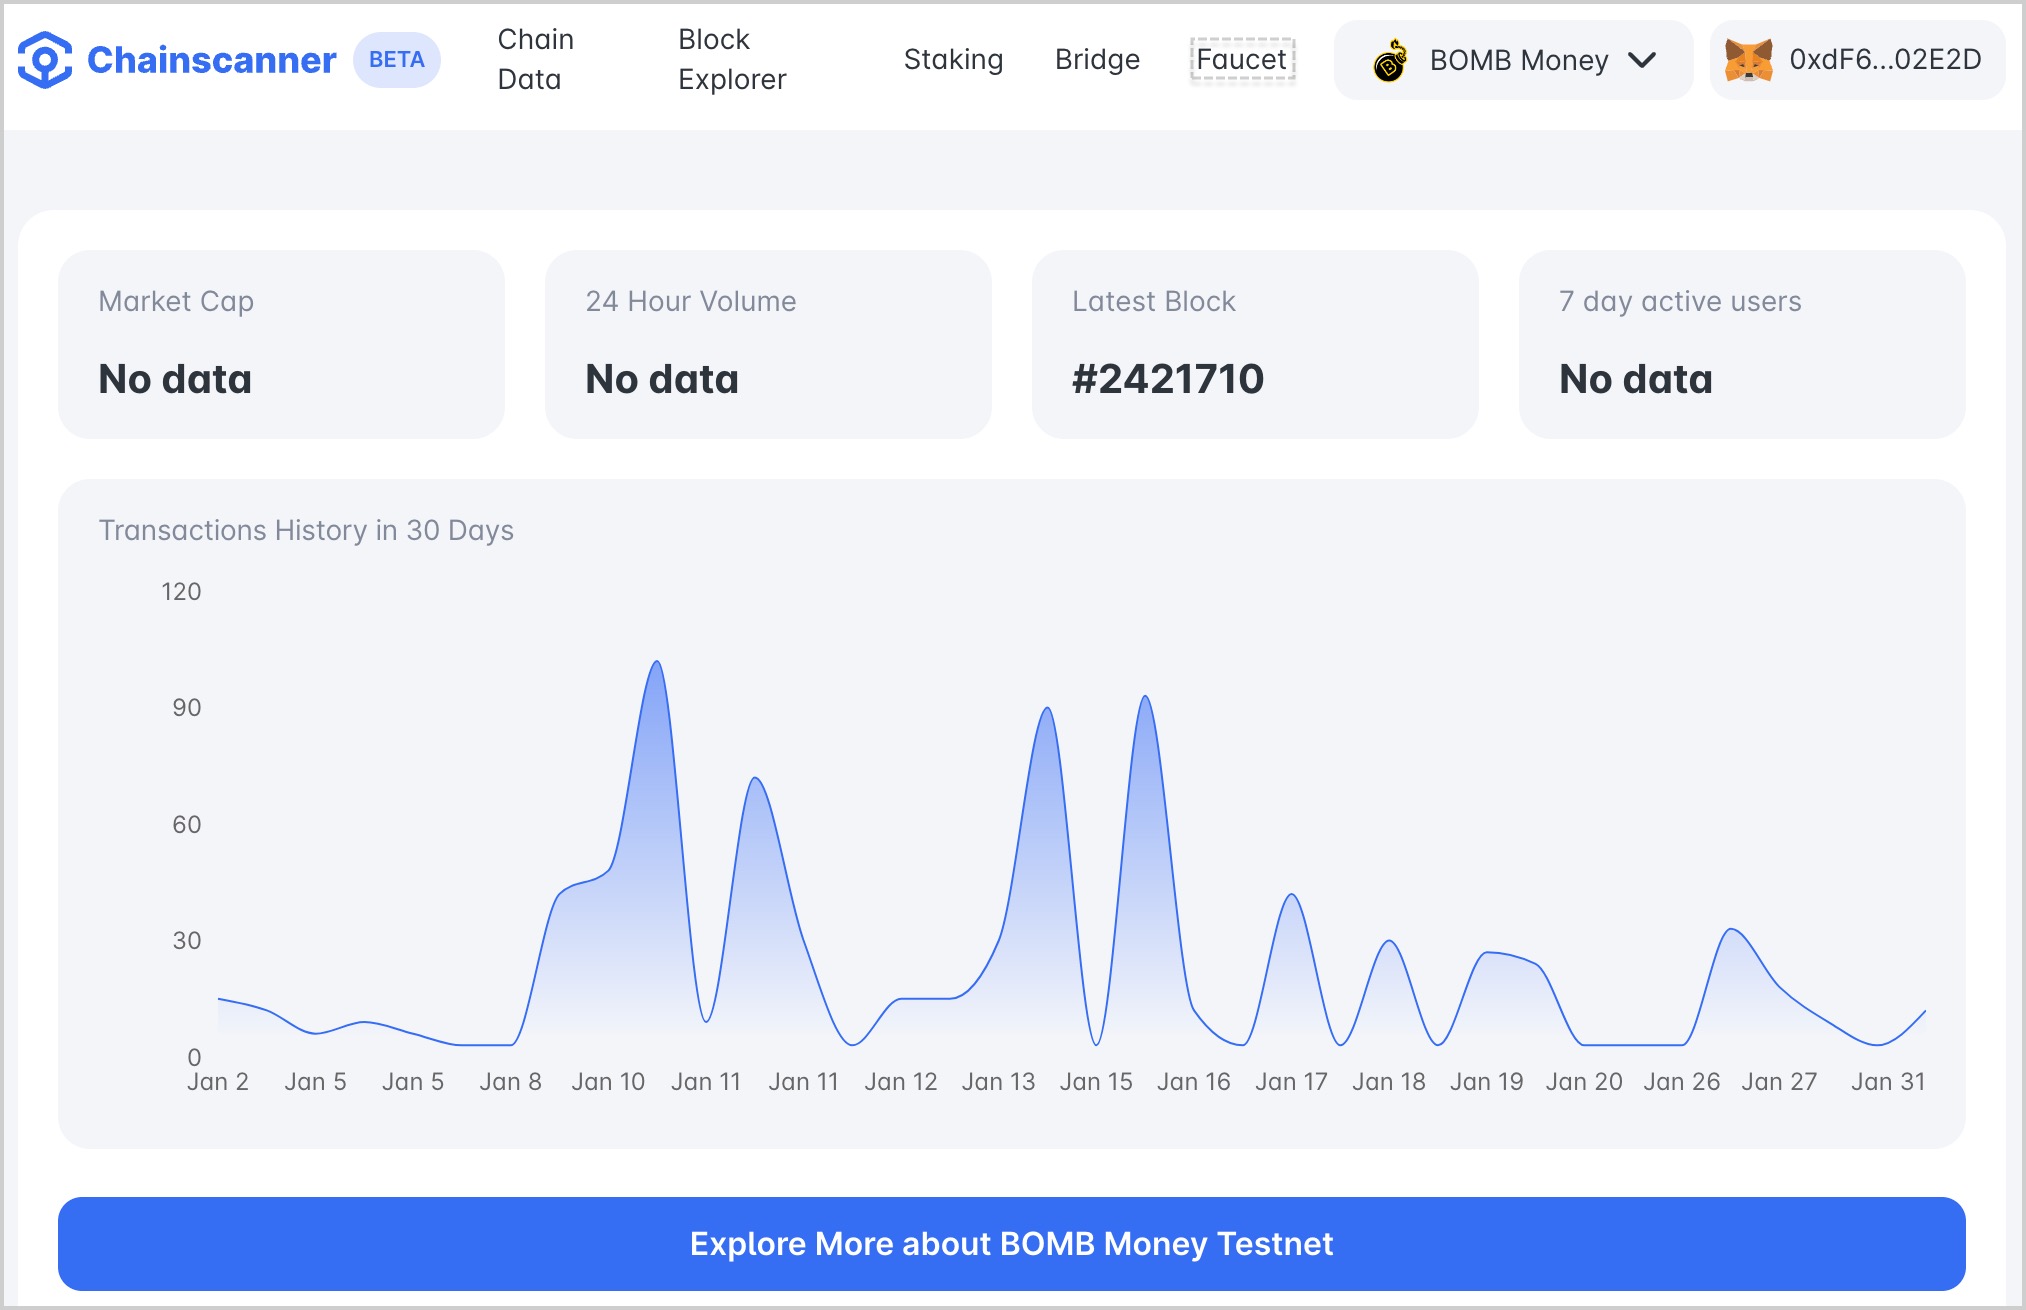Click No data under 7 day active users
Screen dimensions: 2026x1310
coord(1636,379)
